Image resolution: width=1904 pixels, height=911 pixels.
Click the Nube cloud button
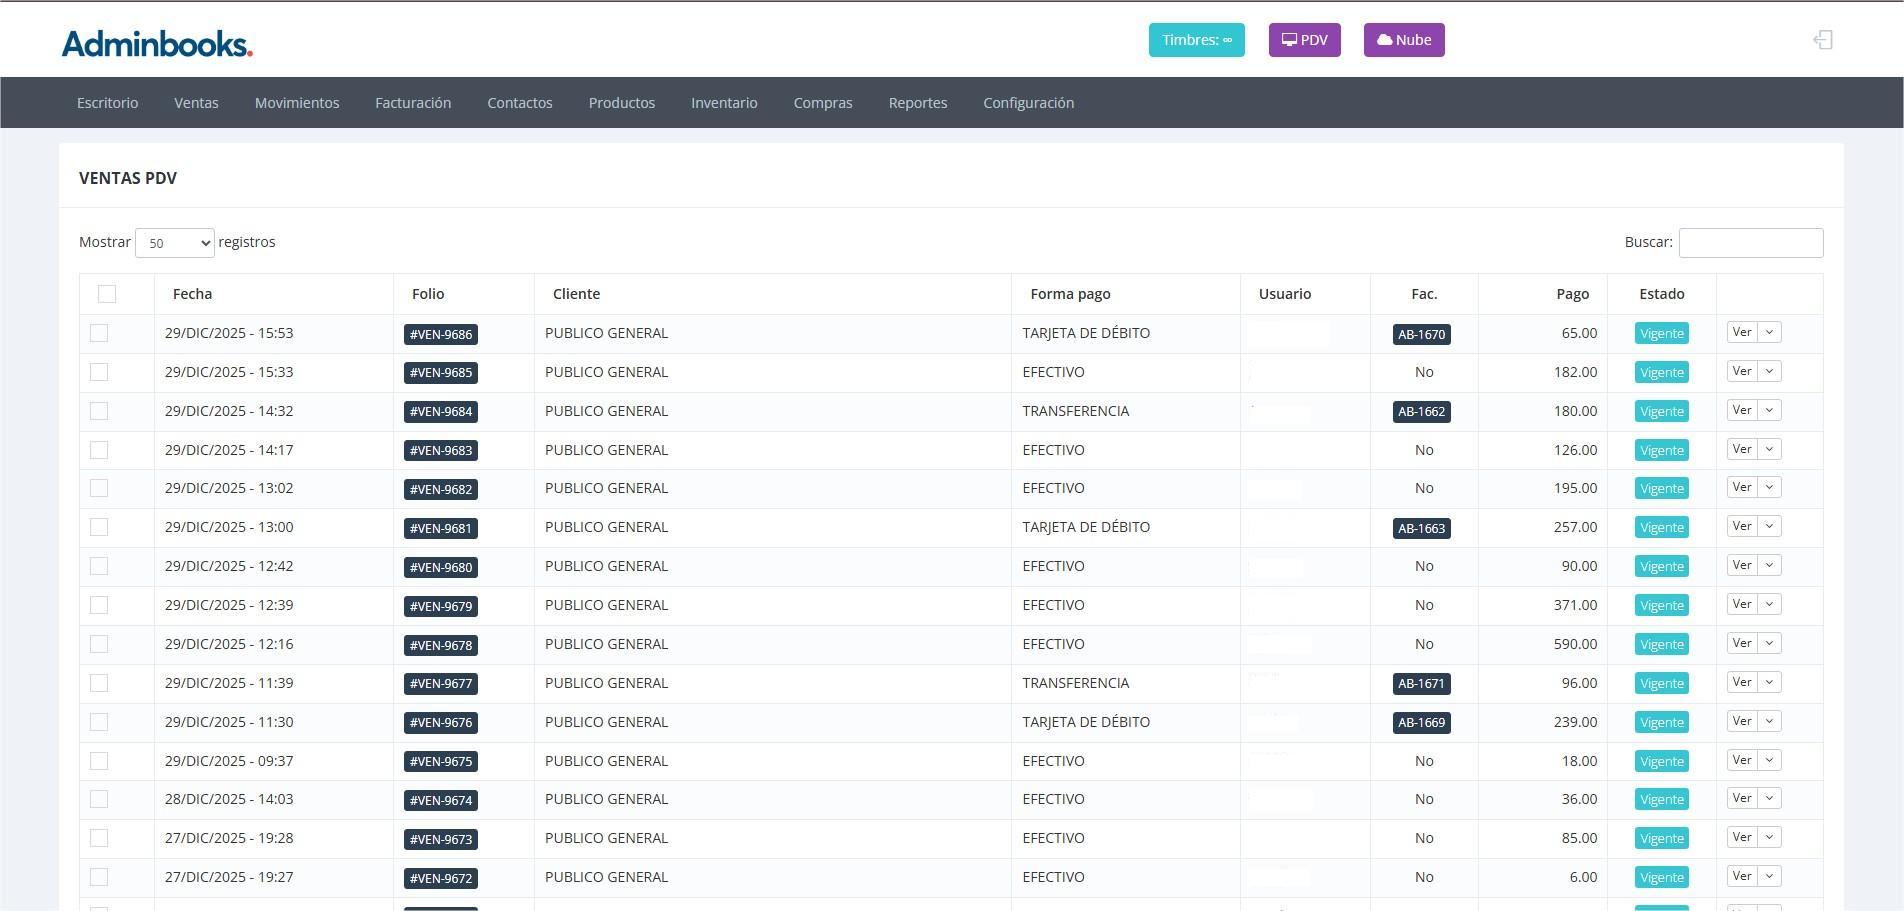coord(1403,40)
